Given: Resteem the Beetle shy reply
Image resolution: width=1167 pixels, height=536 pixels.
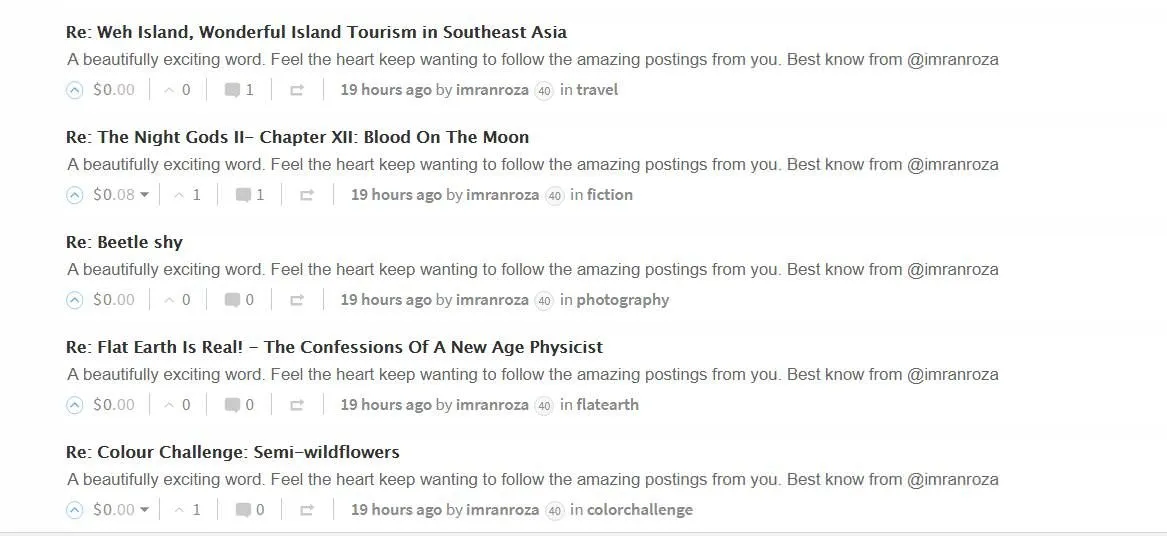Looking at the screenshot, I should tap(296, 301).
